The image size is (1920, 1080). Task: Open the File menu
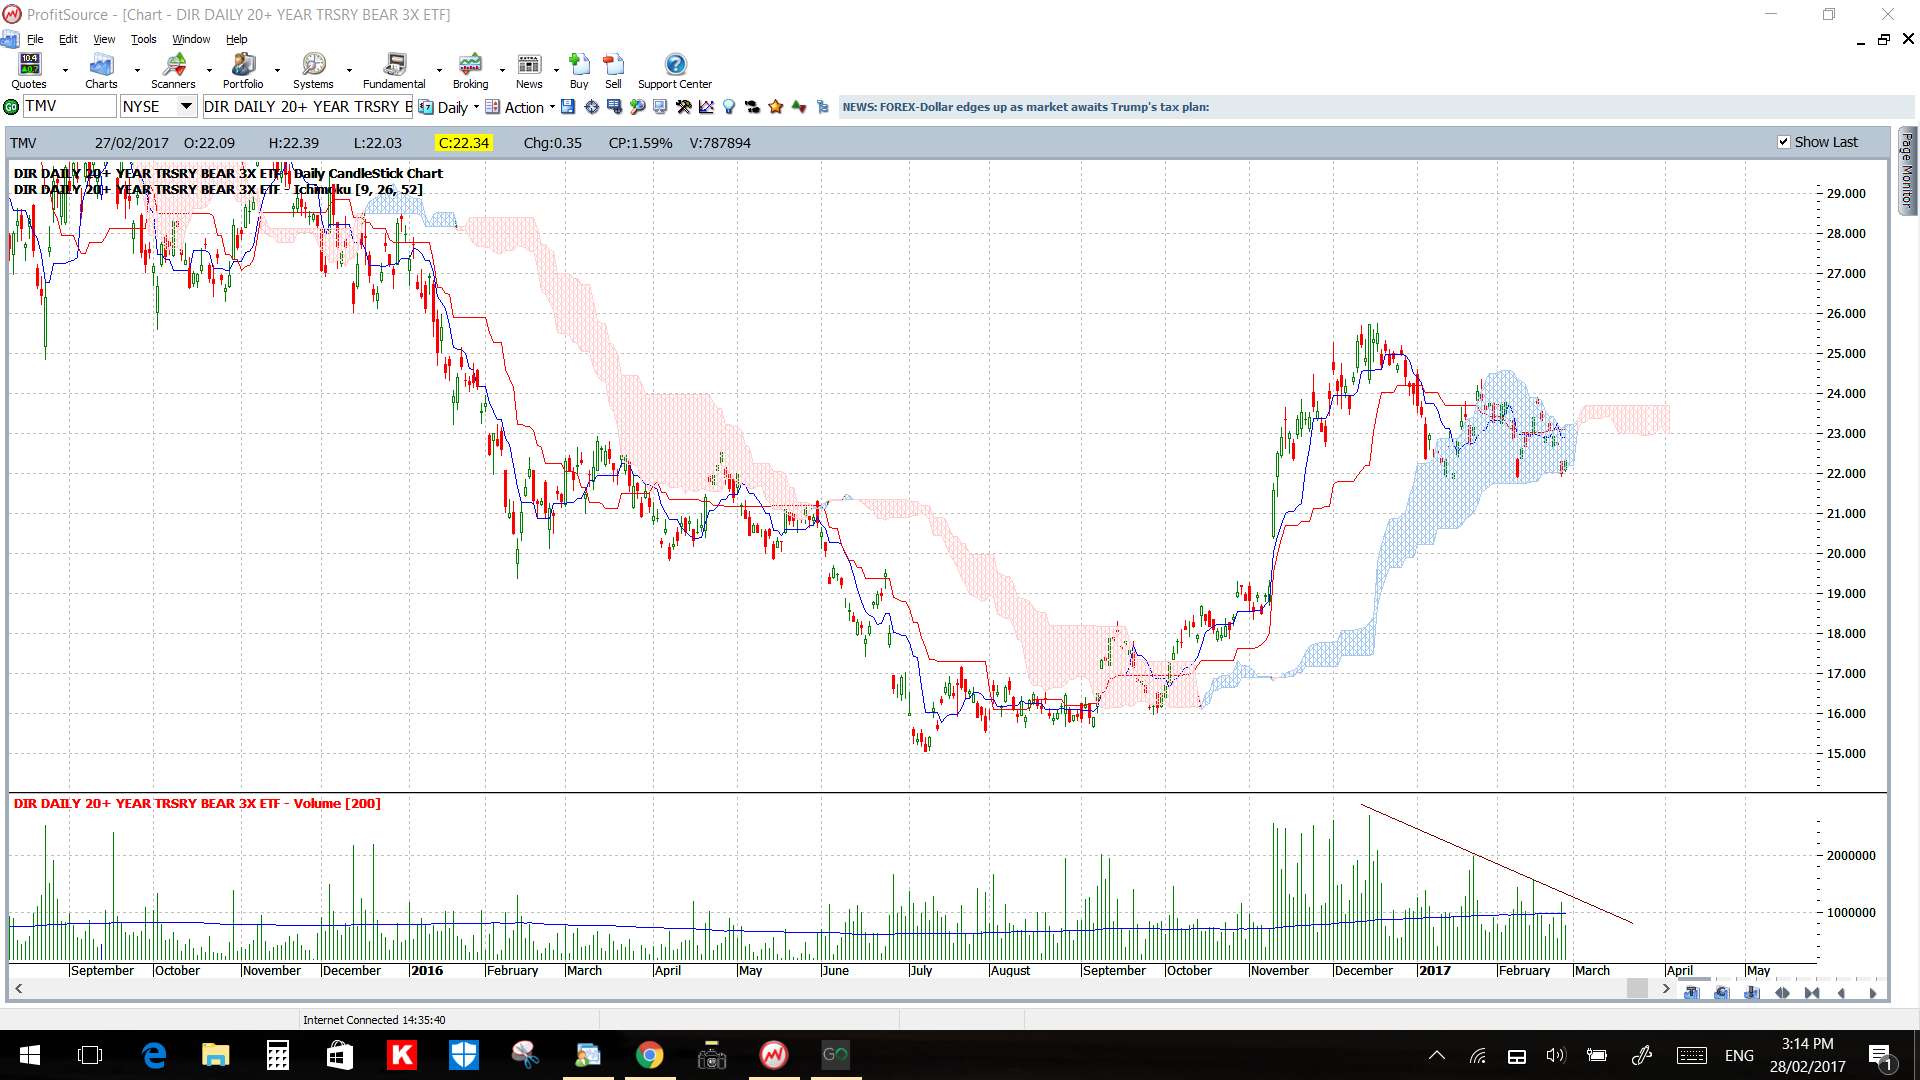click(x=35, y=39)
